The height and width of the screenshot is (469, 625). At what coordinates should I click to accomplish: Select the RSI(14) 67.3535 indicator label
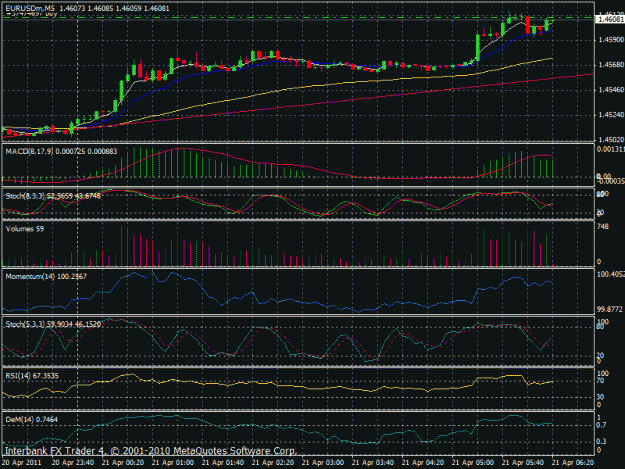click(x=32, y=376)
